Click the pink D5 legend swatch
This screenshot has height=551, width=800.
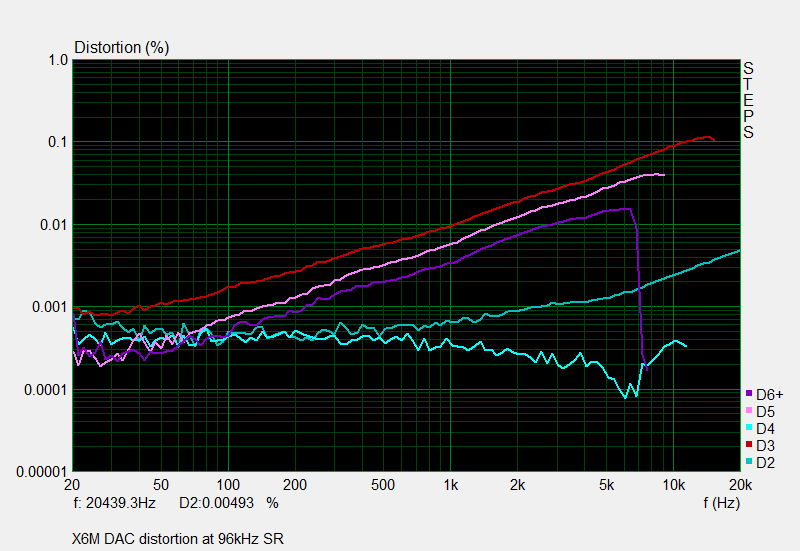(749, 410)
